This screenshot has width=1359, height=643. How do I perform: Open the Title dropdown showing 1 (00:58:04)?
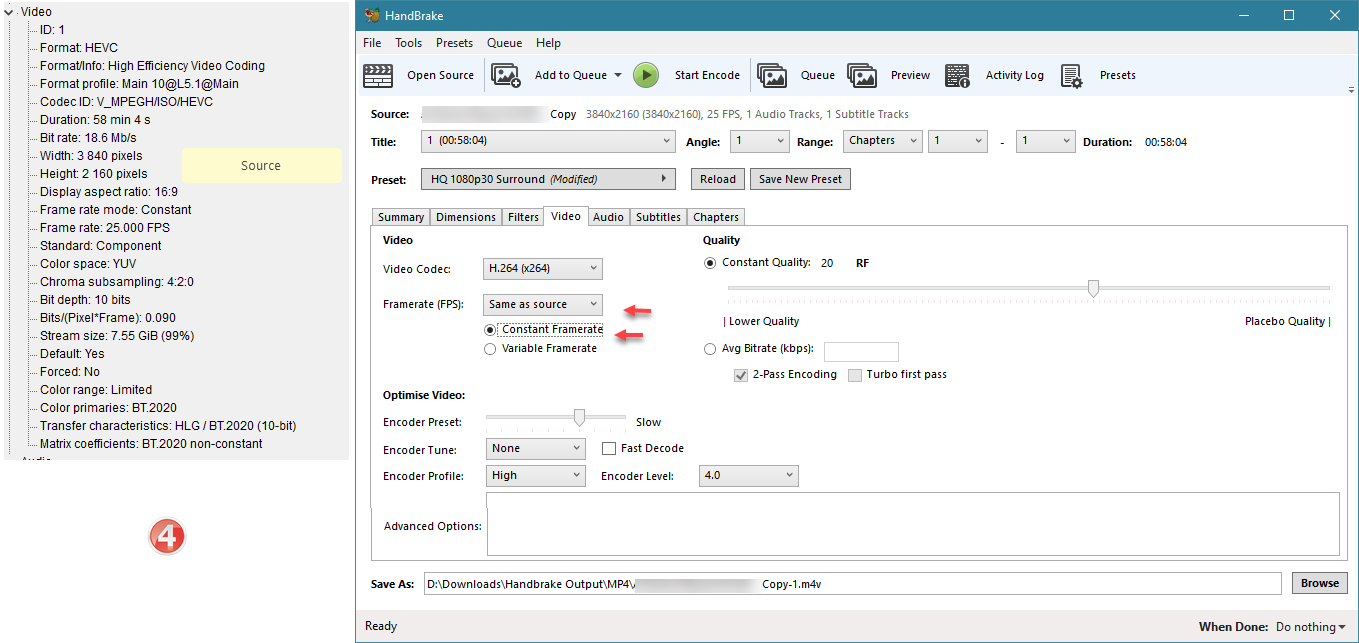tap(548, 141)
